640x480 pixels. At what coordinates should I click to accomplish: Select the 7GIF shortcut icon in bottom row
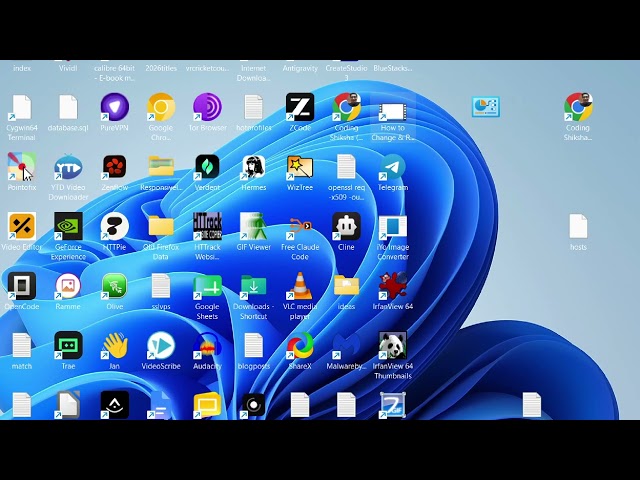pos(393,405)
